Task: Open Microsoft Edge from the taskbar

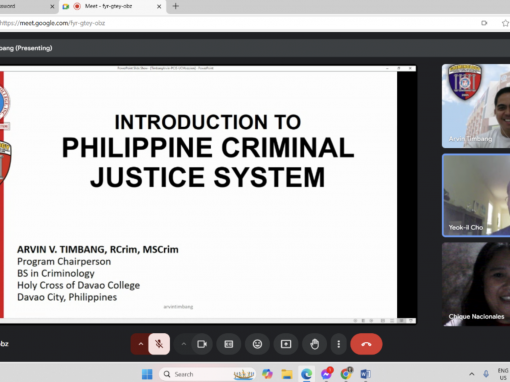Action: pos(306,374)
